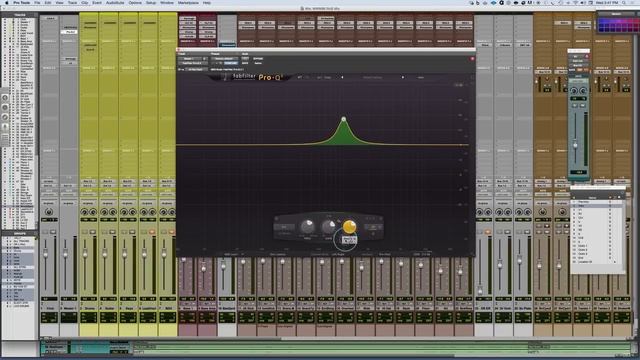640x360 pixels.
Task: Click the Keys track name at strip bottom
Action: 128,308
